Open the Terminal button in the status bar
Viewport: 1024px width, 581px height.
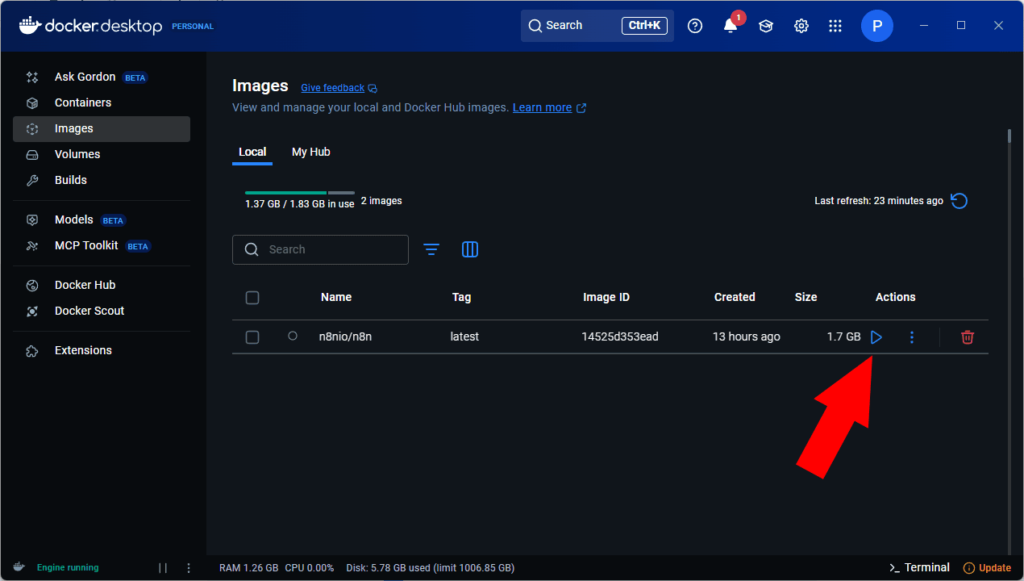(x=920, y=567)
